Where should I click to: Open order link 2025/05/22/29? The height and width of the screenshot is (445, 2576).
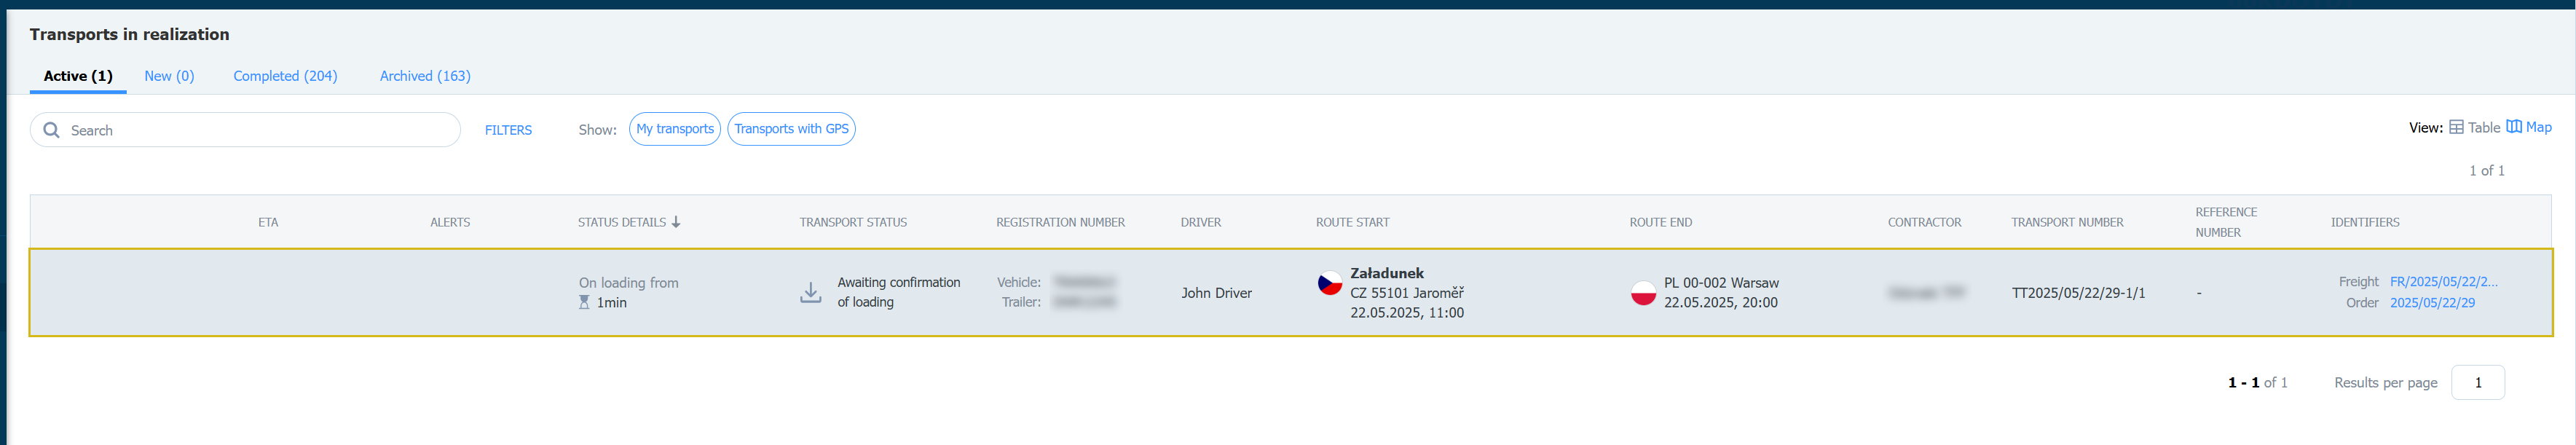[x=2432, y=303]
